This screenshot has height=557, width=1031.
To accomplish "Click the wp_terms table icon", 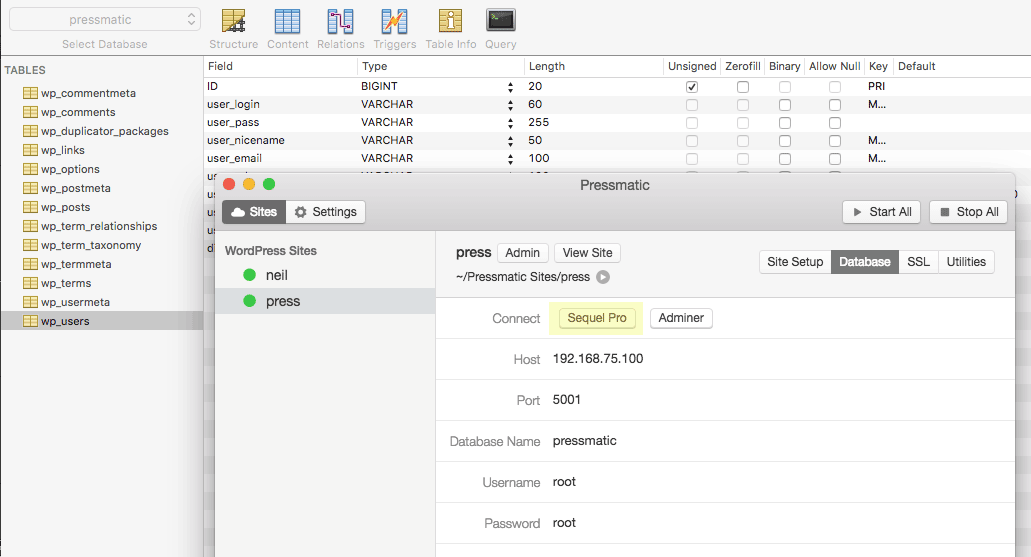I will [x=30, y=283].
